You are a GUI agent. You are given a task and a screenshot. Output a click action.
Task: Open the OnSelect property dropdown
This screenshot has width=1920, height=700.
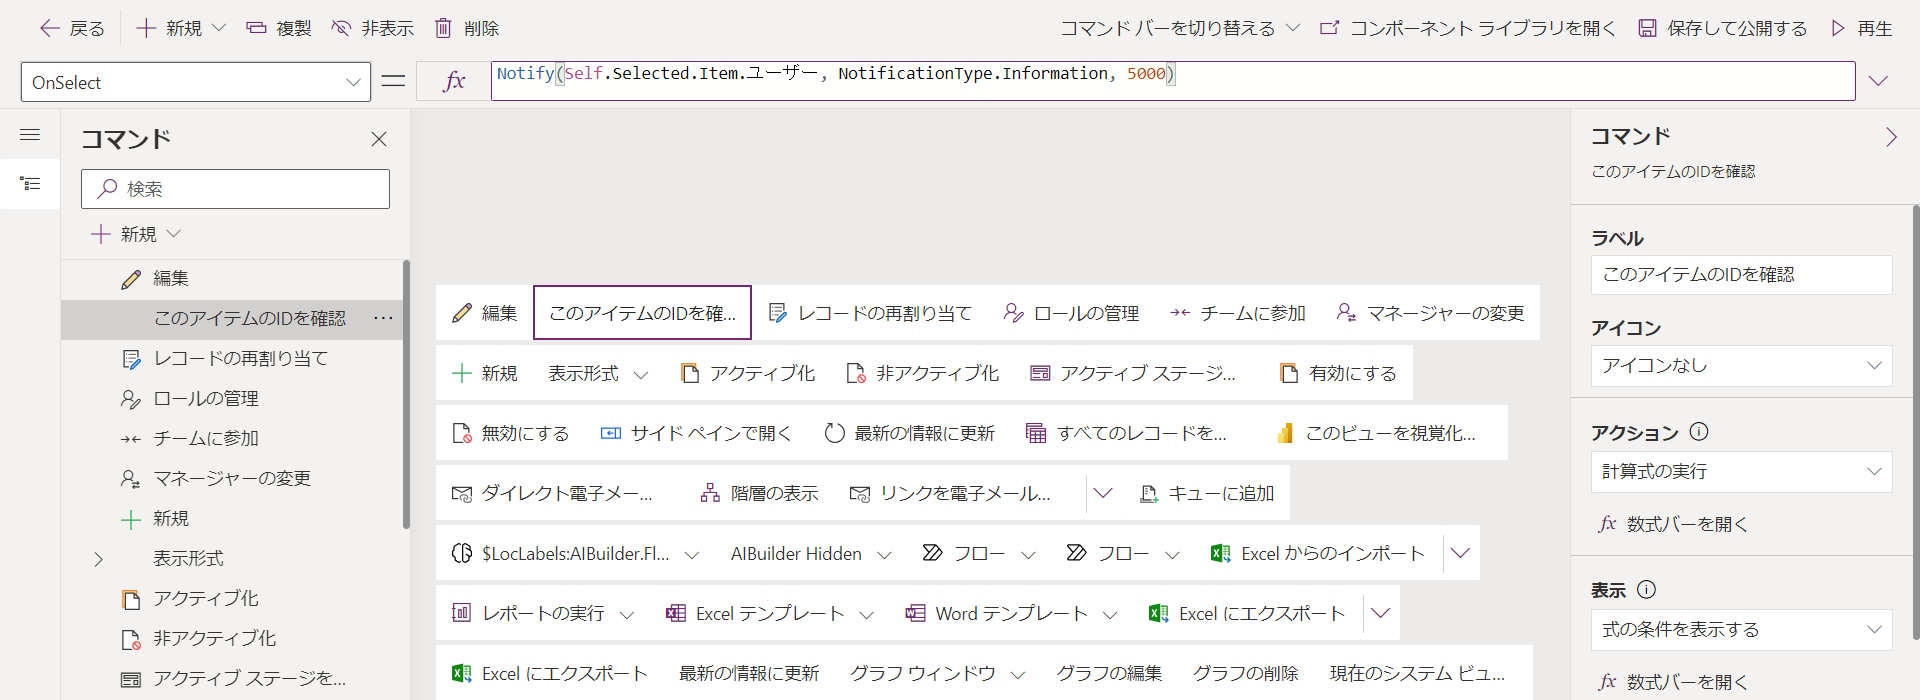353,82
